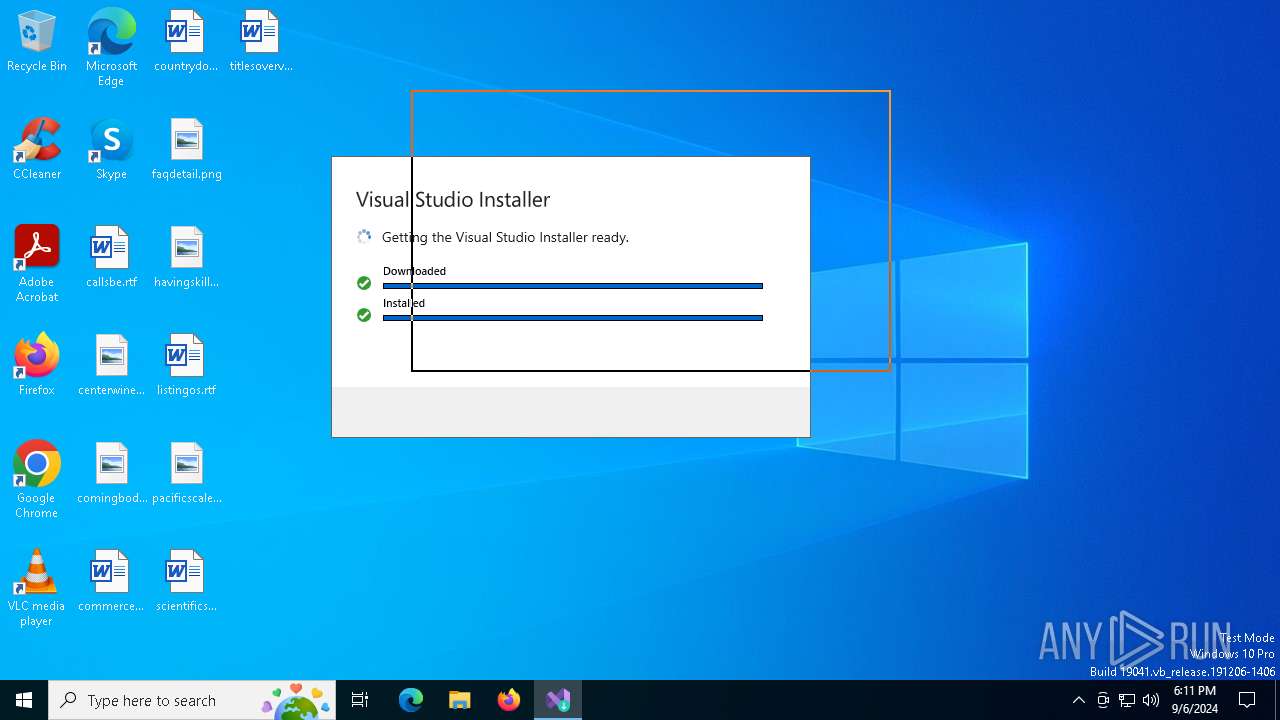Click the Downloaded green checkmark
The width and height of the screenshot is (1280, 720).
364,283
